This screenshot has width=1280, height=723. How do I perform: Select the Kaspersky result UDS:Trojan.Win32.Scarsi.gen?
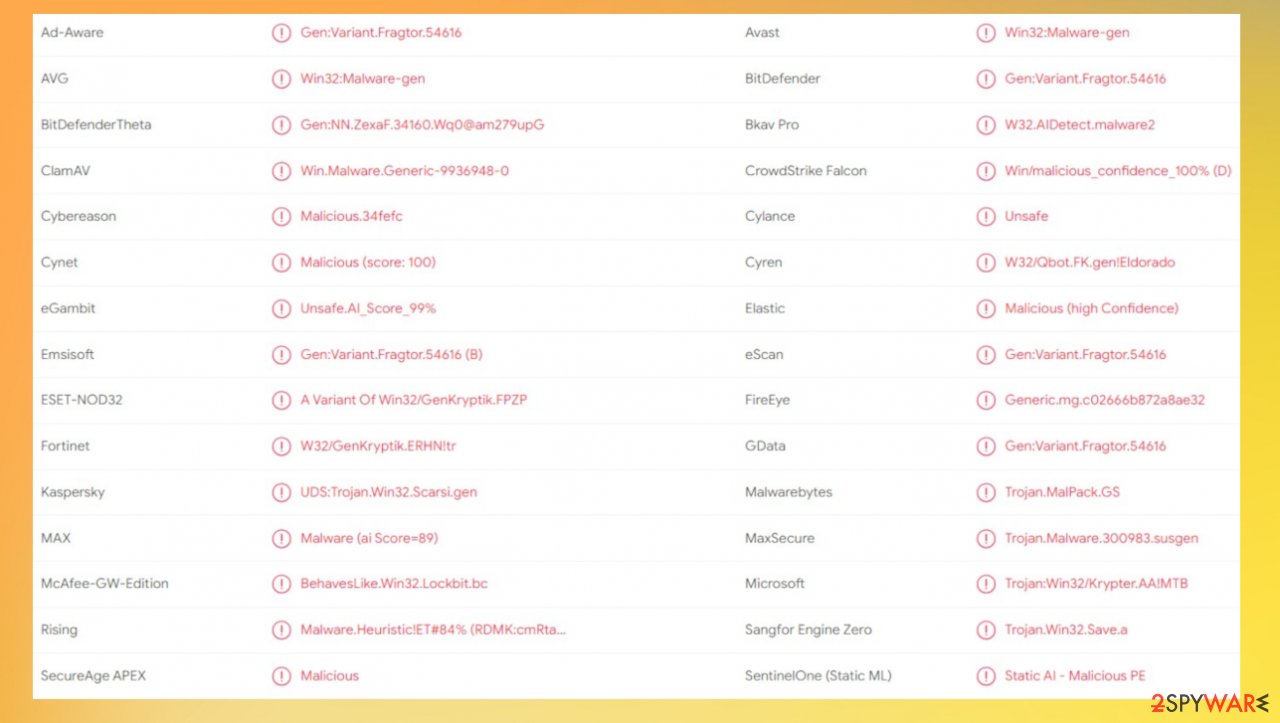click(x=389, y=492)
